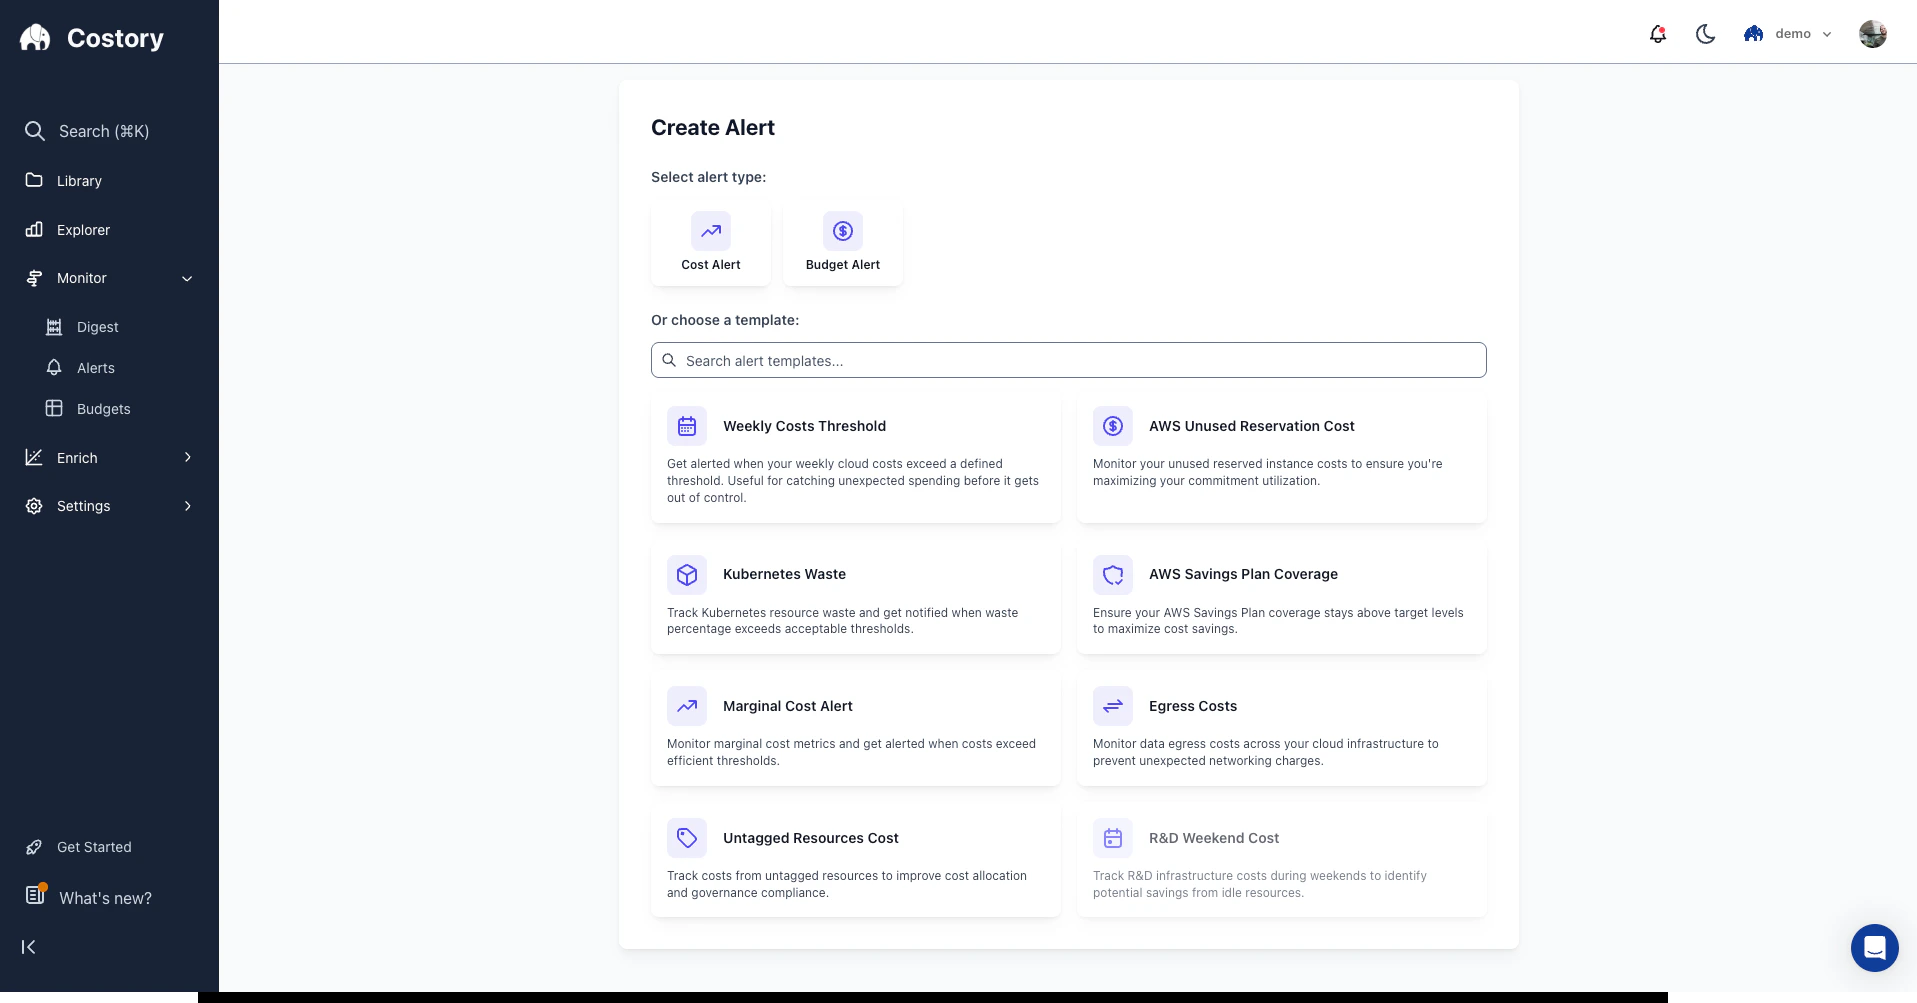Image resolution: width=1917 pixels, height=1003 pixels.
Task: Click the notifications bell in the top bar
Action: tap(1657, 33)
